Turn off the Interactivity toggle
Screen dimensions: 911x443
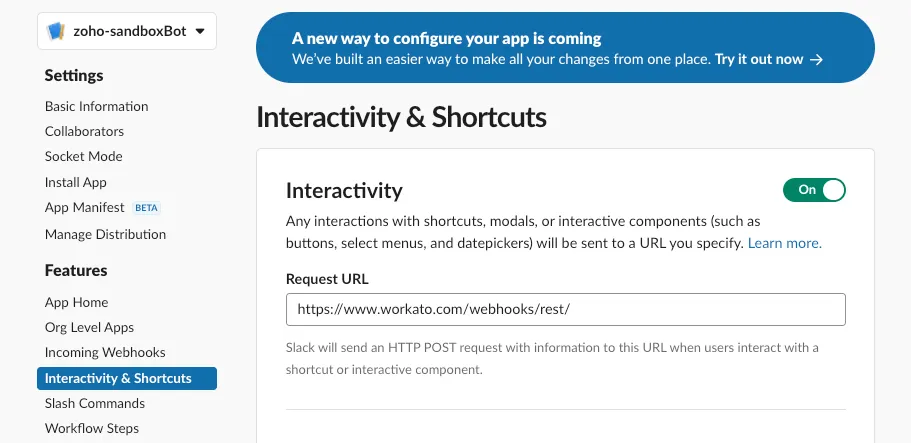(x=814, y=190)
